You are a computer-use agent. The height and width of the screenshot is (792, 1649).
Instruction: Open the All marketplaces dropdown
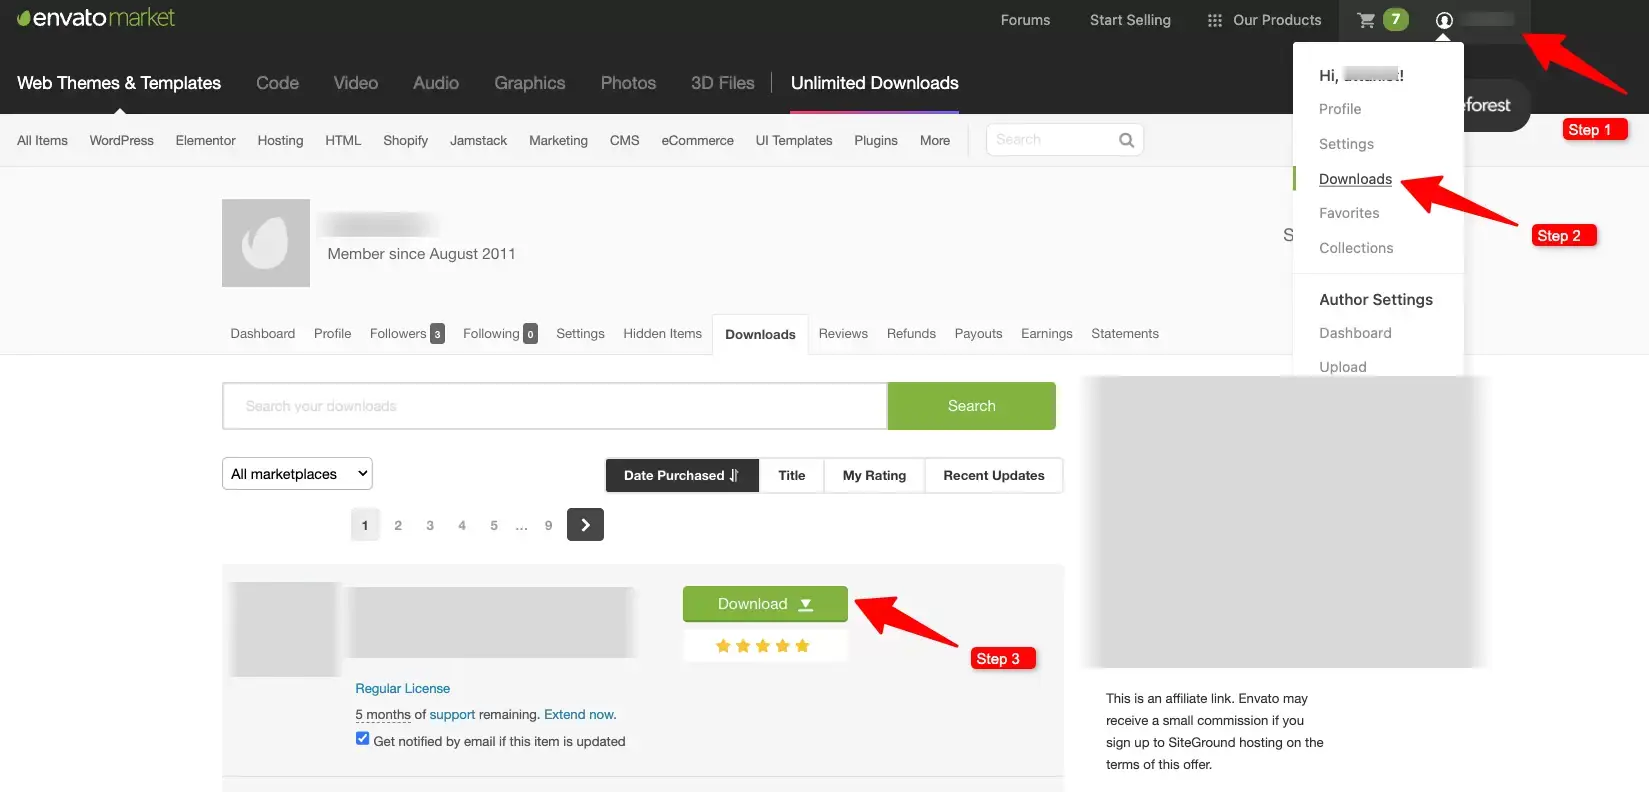tap(297, 474)
